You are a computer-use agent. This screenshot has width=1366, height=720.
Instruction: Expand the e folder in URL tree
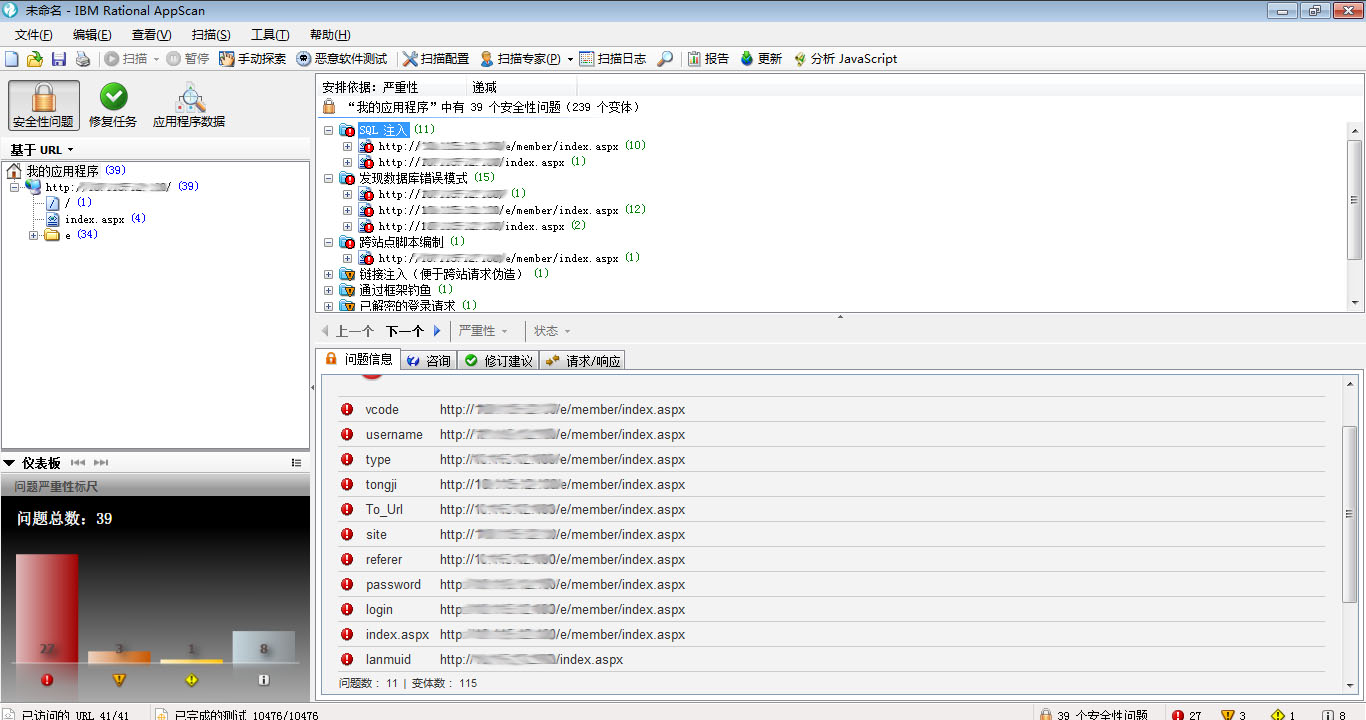tap(34, 235)
